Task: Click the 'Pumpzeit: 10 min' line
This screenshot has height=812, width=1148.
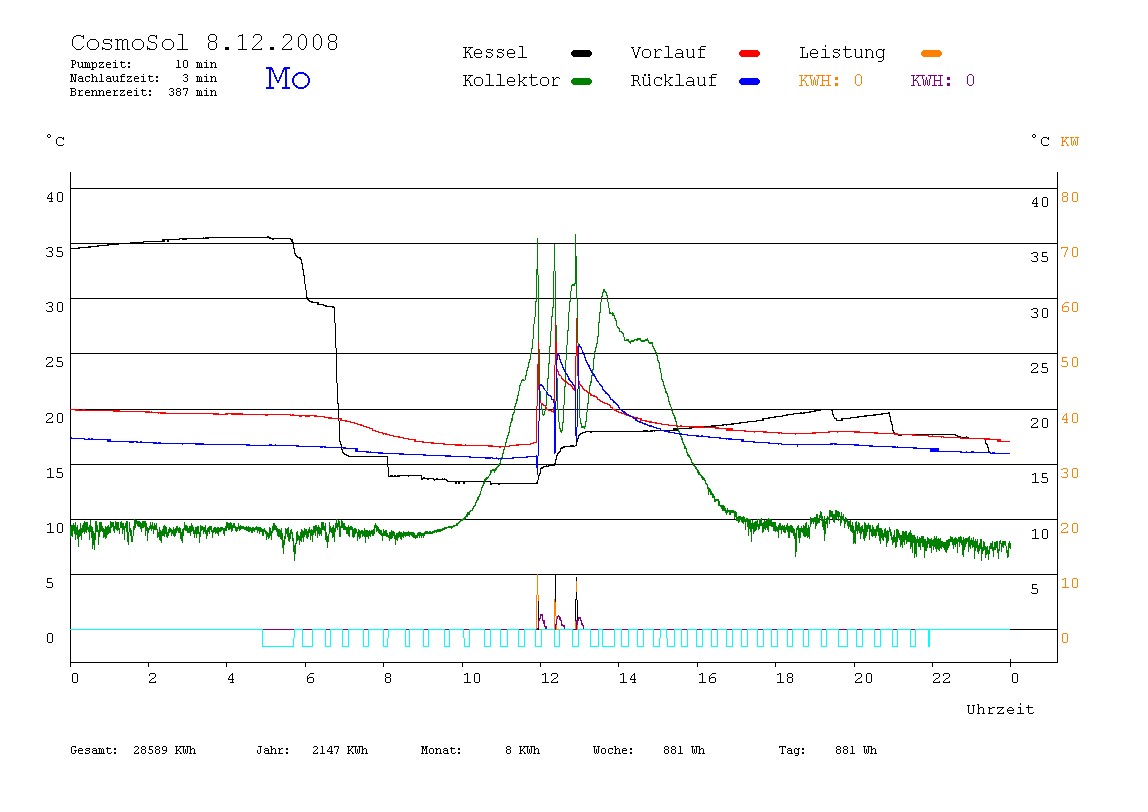Action: [x=144, y=64]
